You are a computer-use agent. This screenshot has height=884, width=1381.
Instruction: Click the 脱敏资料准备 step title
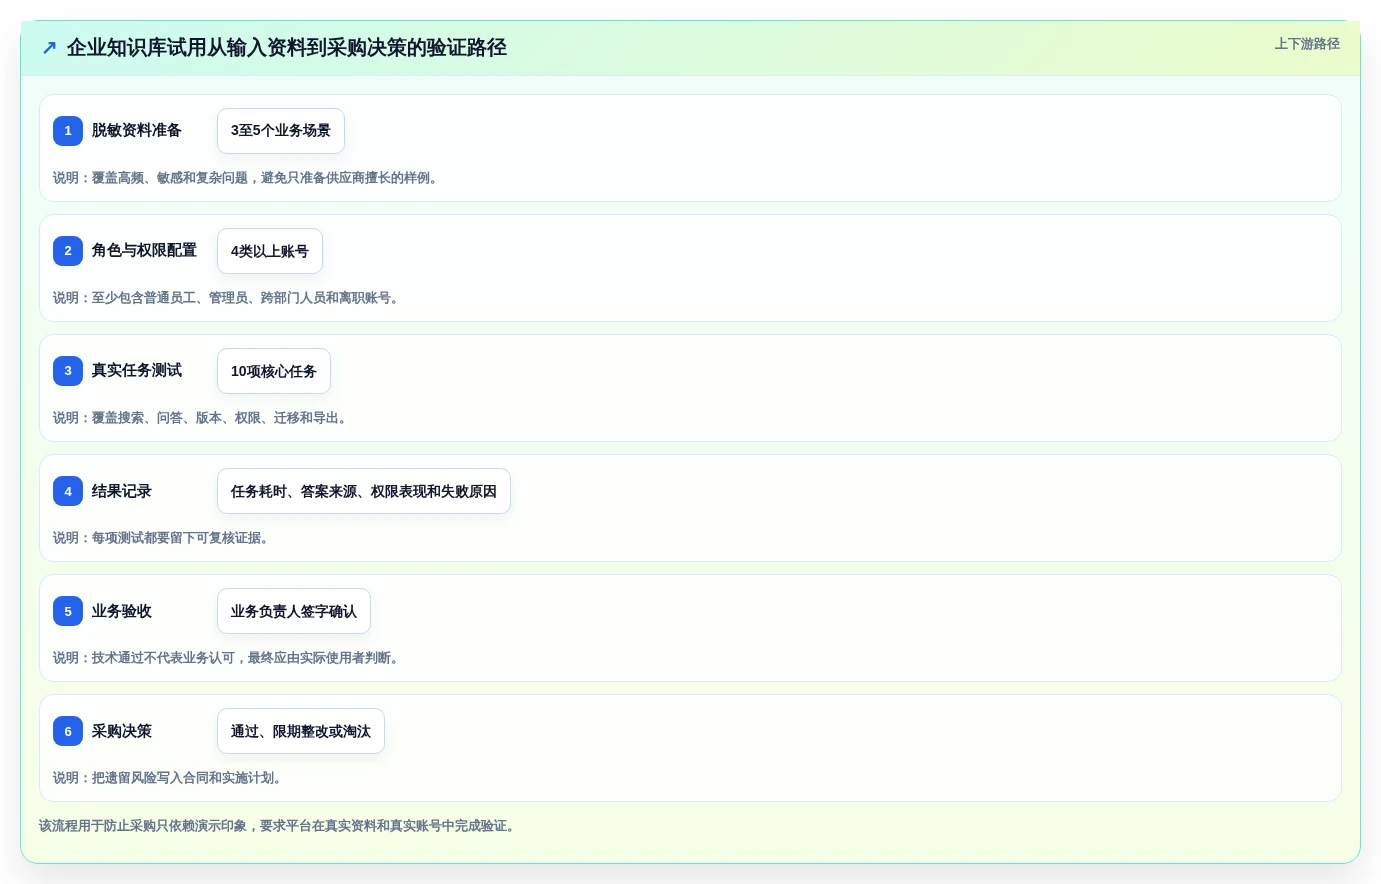(137, 130)
